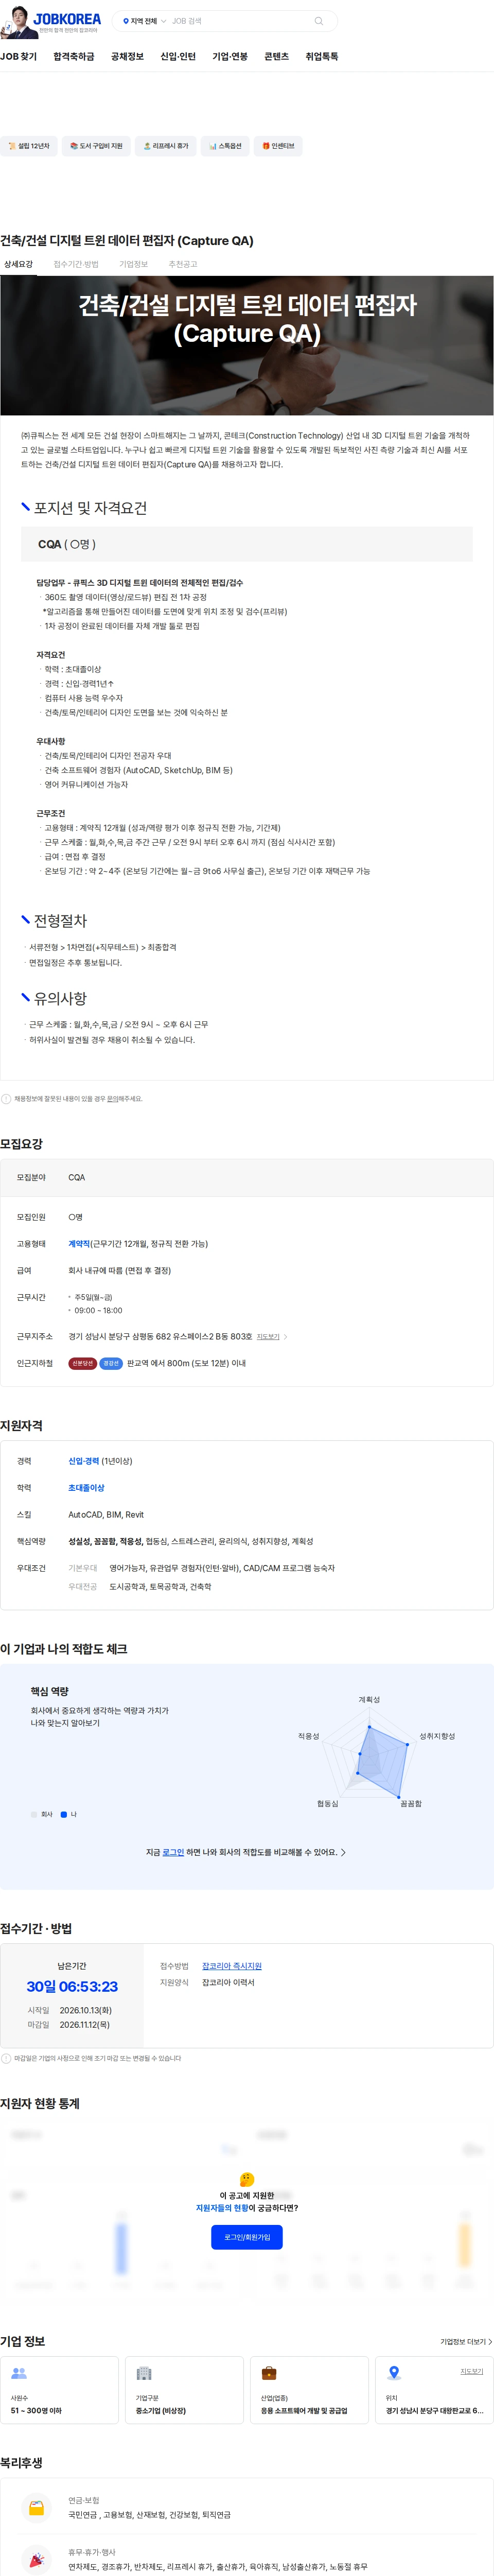Viewport: 494px width, 2576px height.
Task: Click the arrow after 비교해볼 수 있어요
Action: 344,1852
